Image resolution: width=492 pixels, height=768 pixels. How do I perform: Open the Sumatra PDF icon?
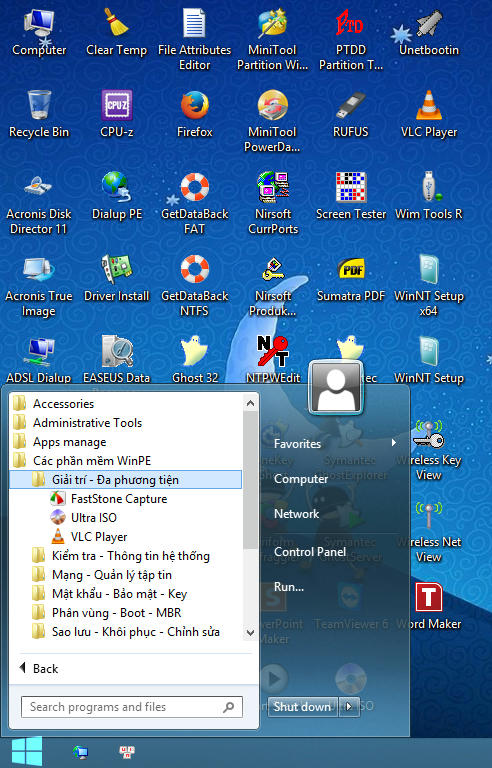351,279
